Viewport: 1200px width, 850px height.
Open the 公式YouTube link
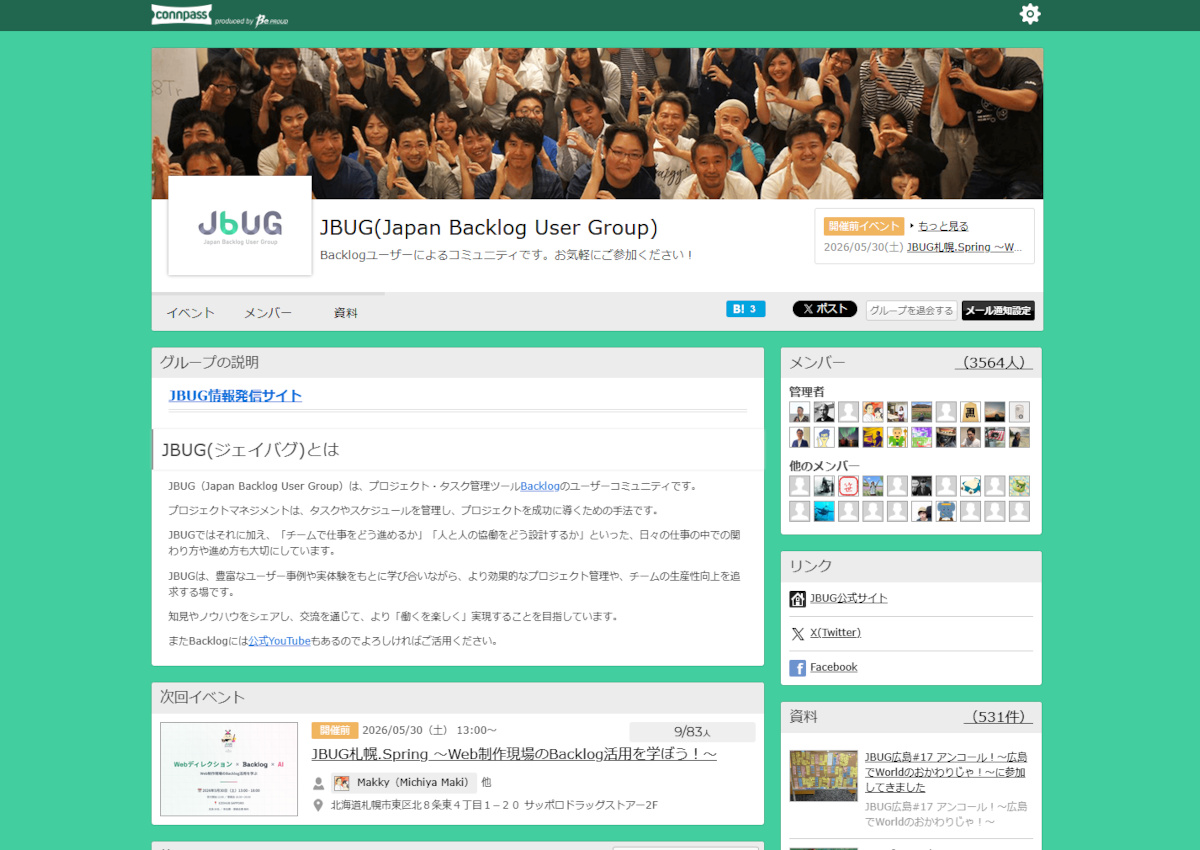[279, 640]
